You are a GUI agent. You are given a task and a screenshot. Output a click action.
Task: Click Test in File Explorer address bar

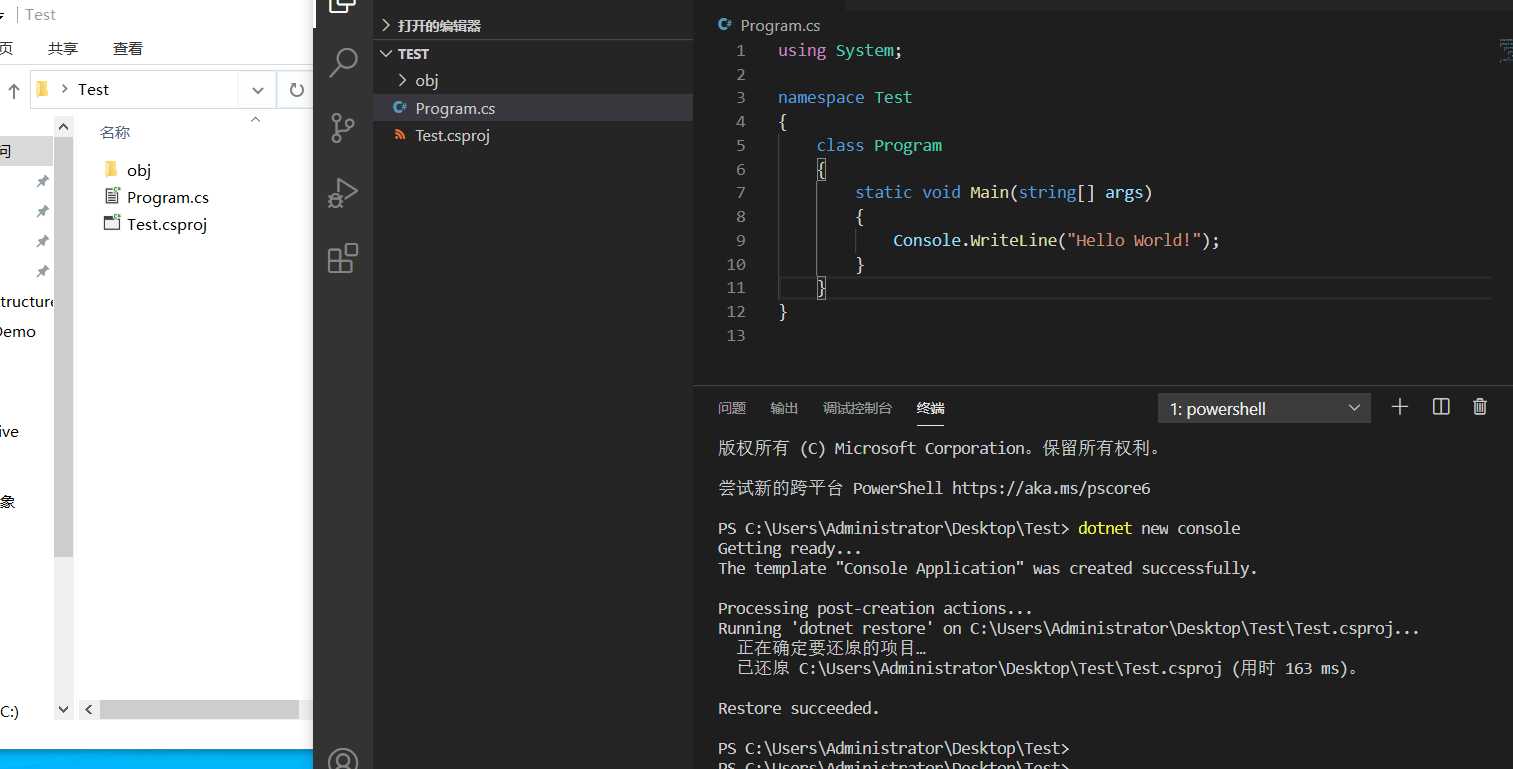[93, 89]
